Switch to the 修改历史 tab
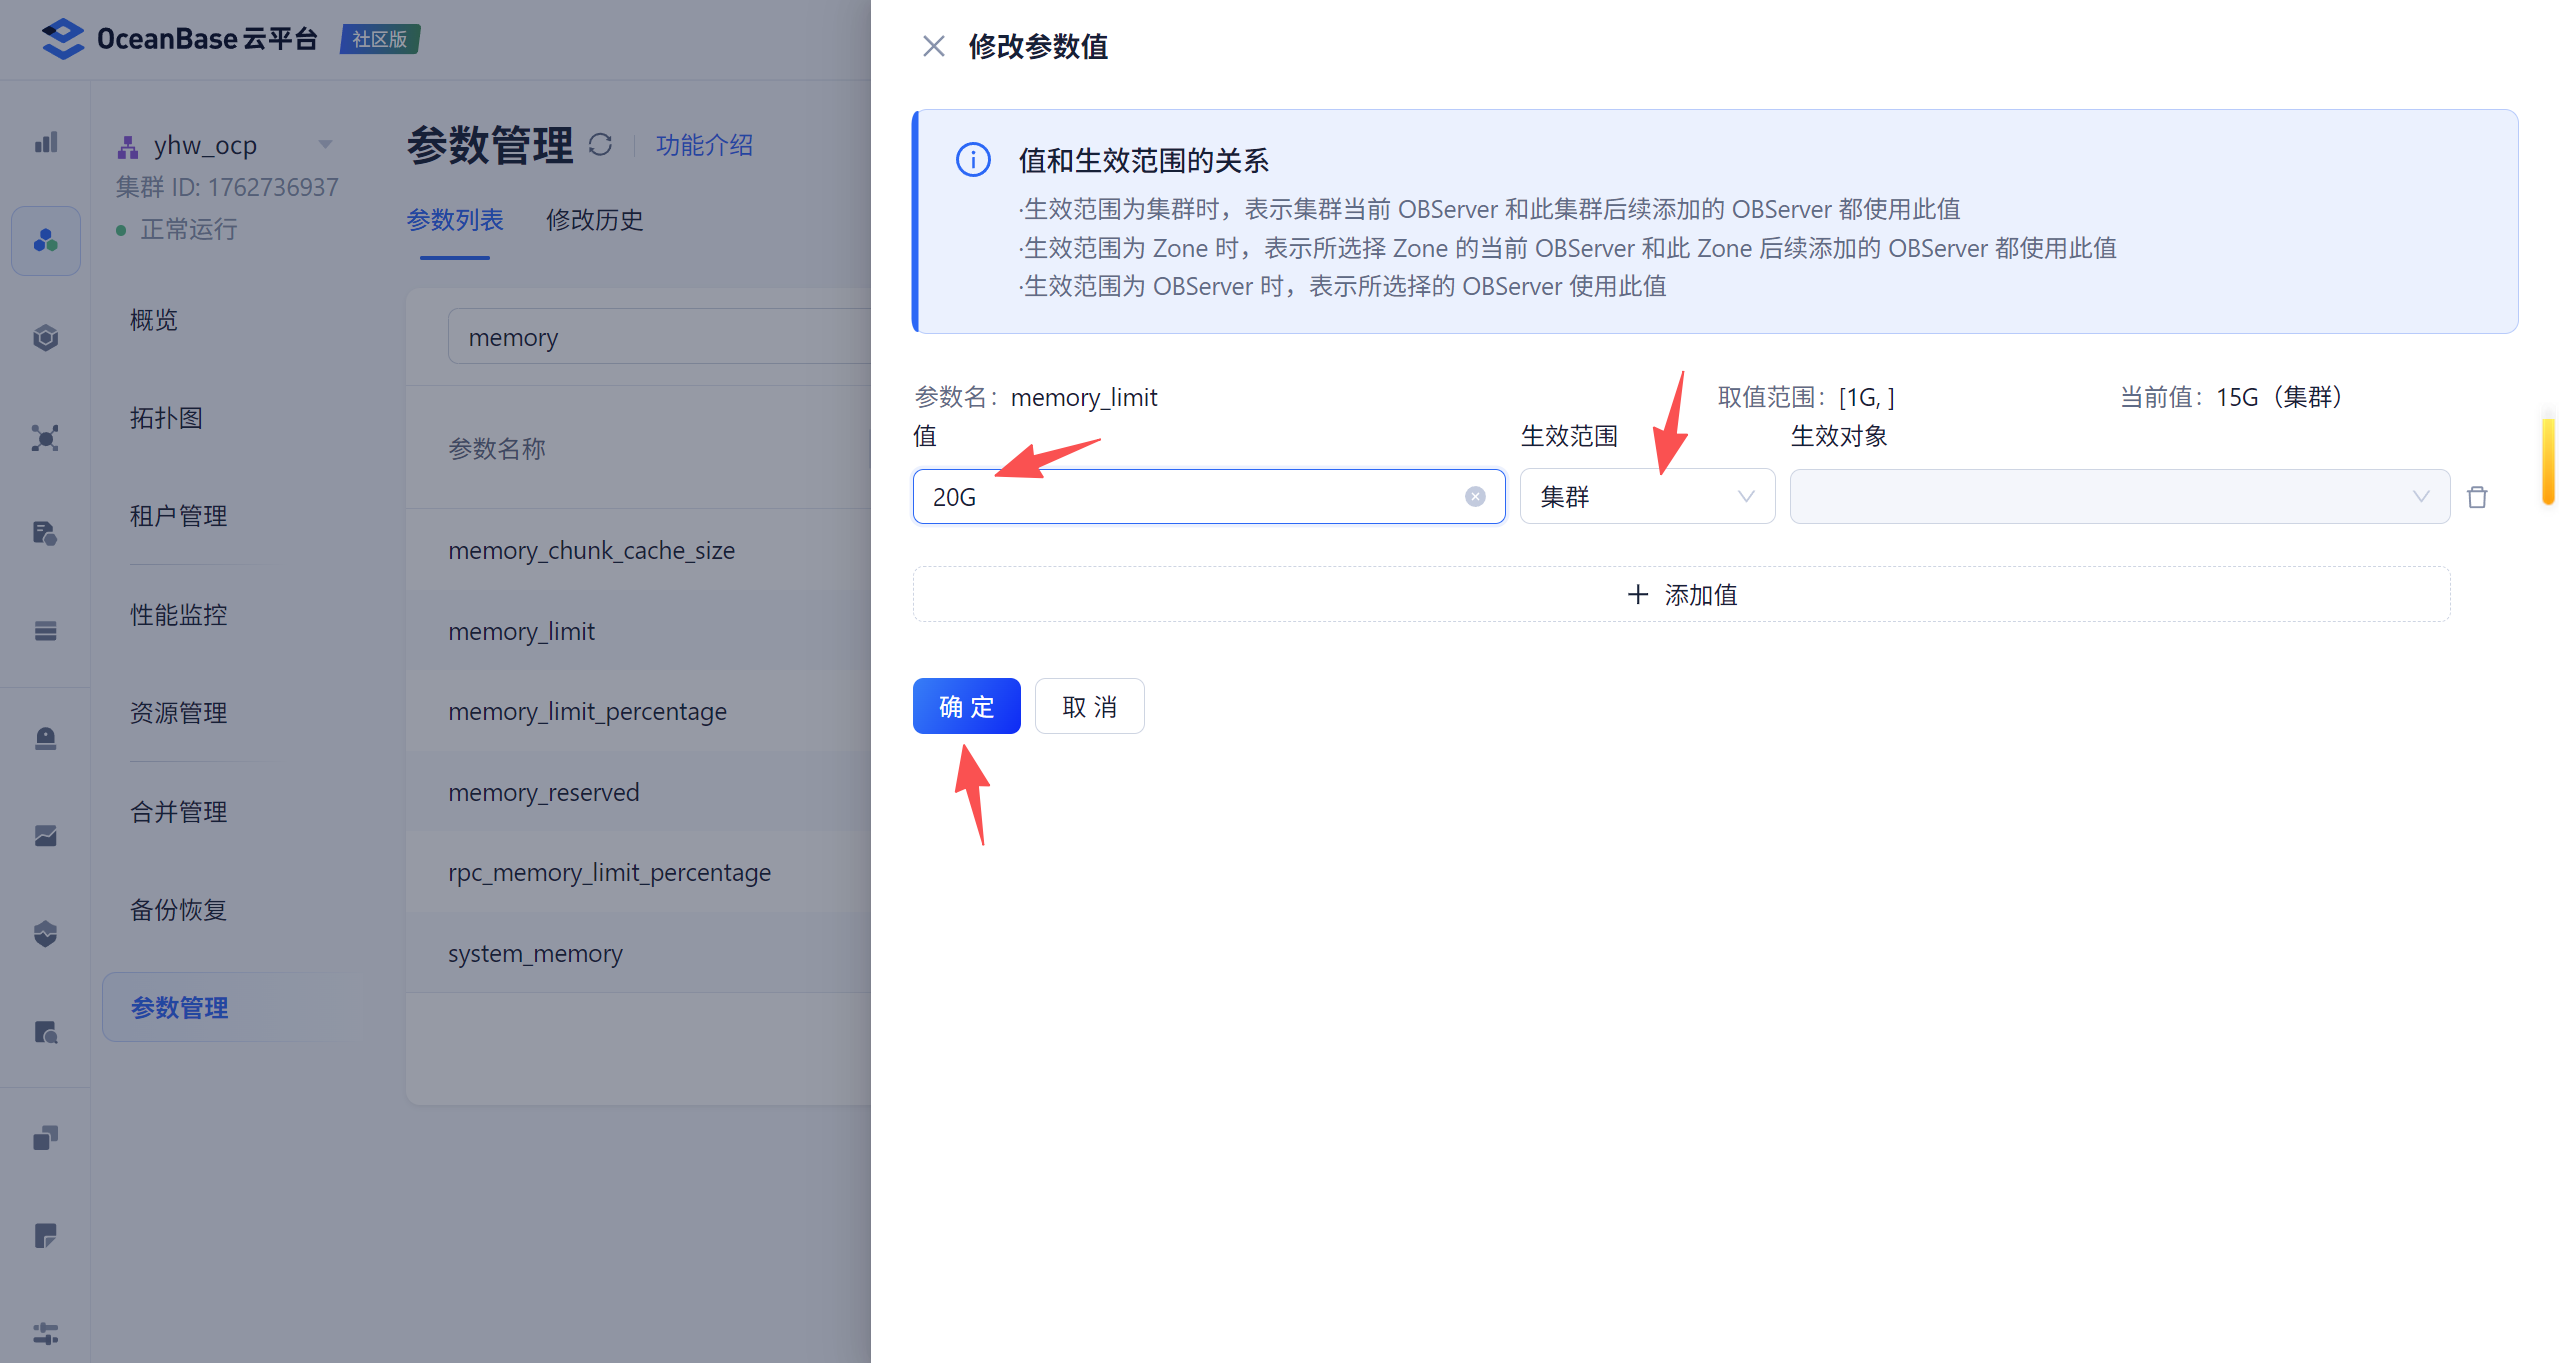The image size is (2559, 1363). [x=594, y=220]
